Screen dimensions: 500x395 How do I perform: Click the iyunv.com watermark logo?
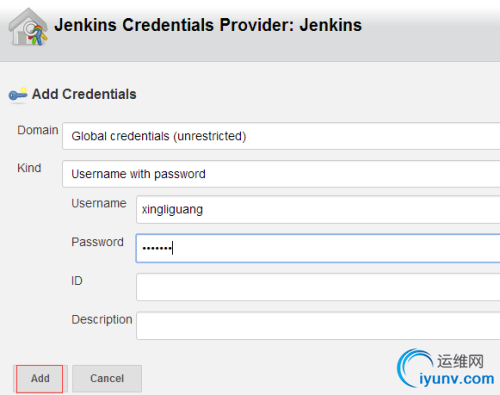[x=446, y=369]
